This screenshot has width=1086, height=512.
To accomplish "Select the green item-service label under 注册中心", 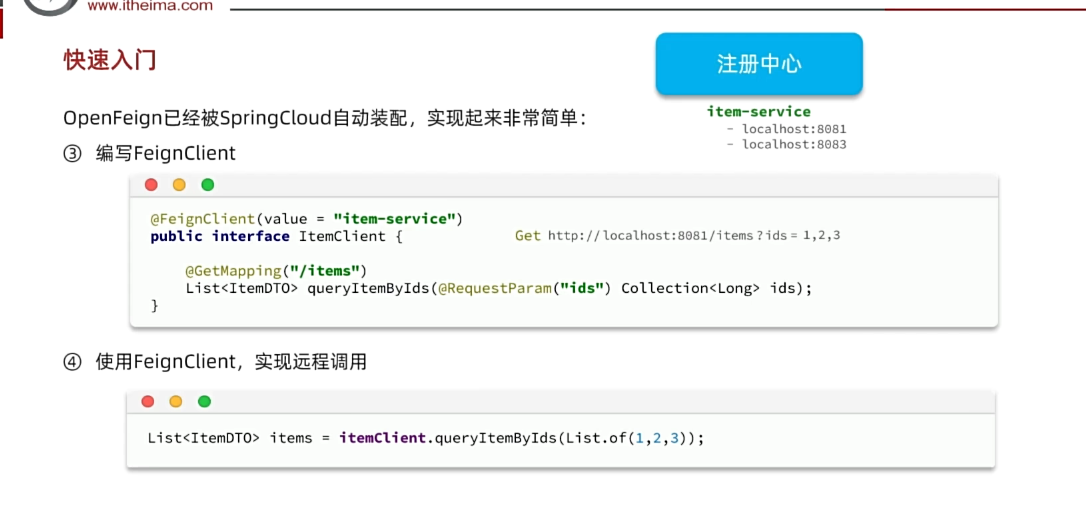I will point(758,111).
